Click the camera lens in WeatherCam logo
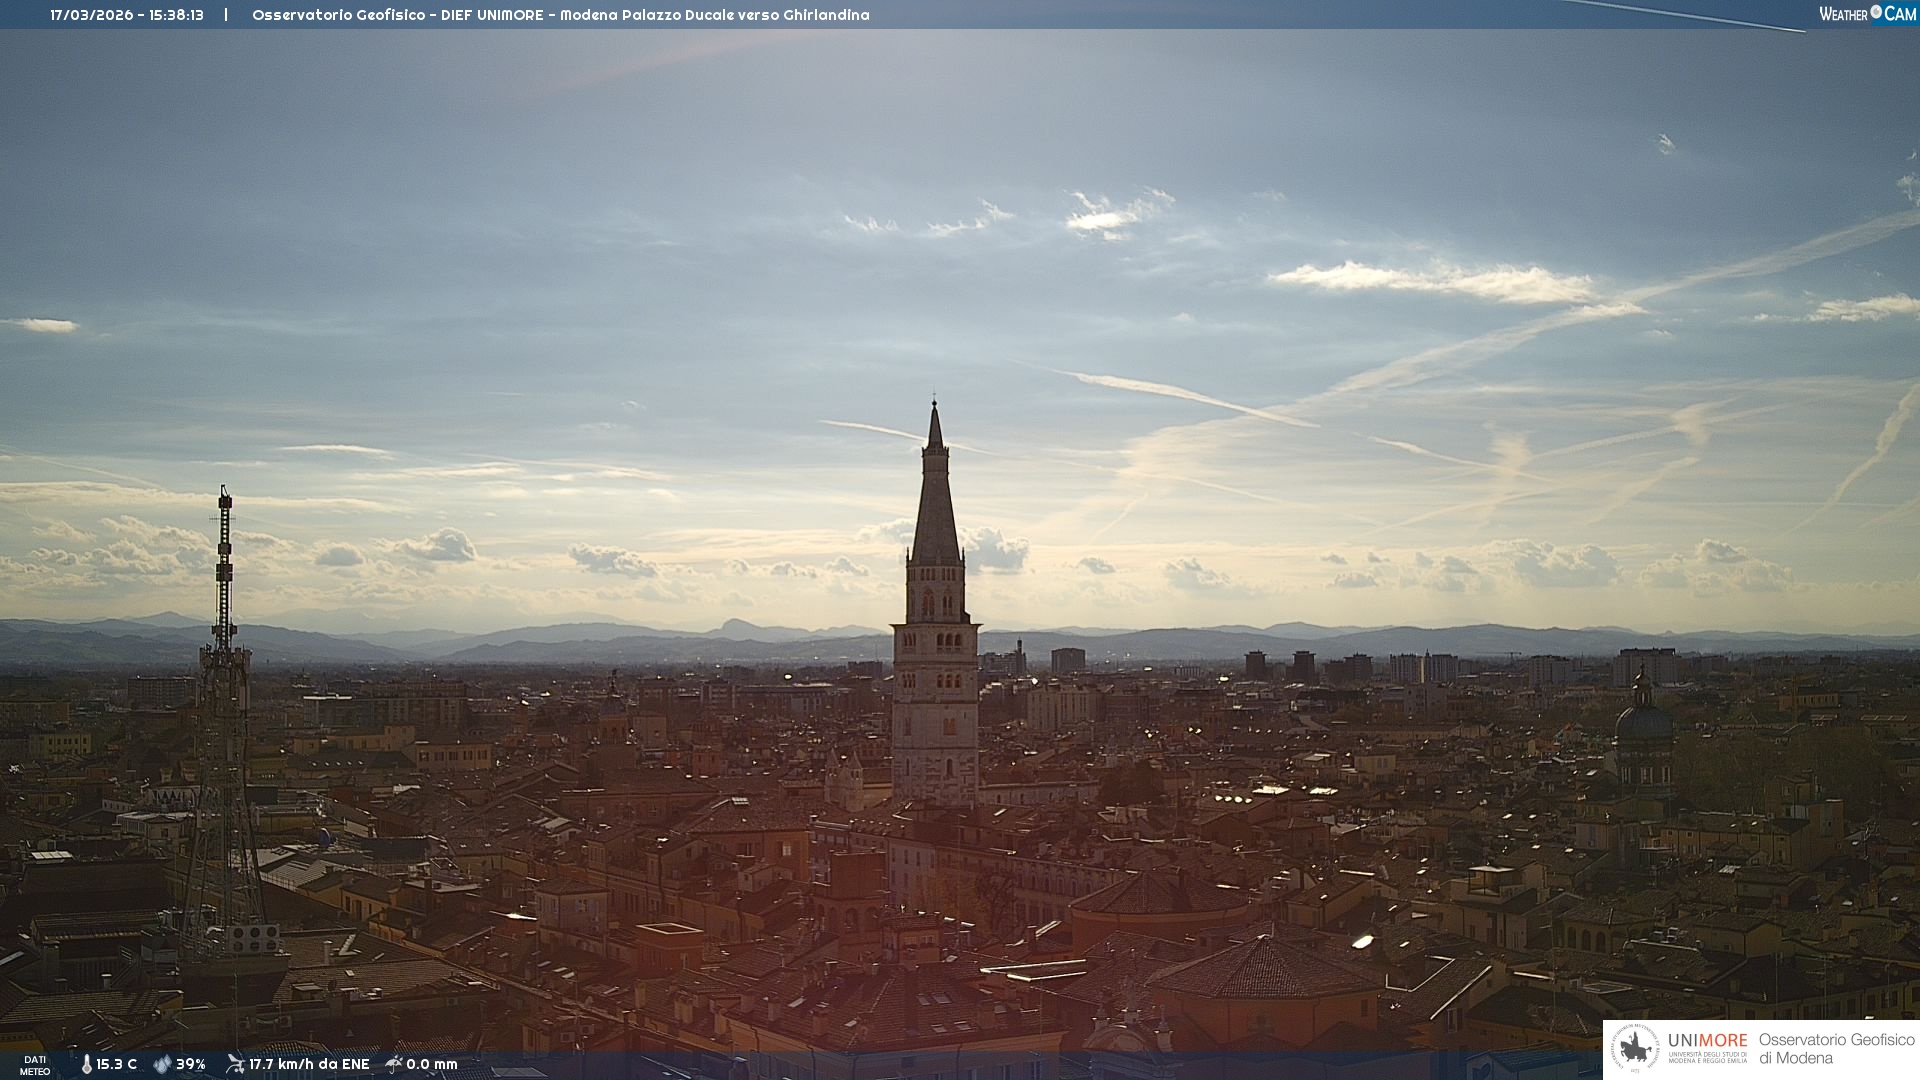 [1876, 12]
